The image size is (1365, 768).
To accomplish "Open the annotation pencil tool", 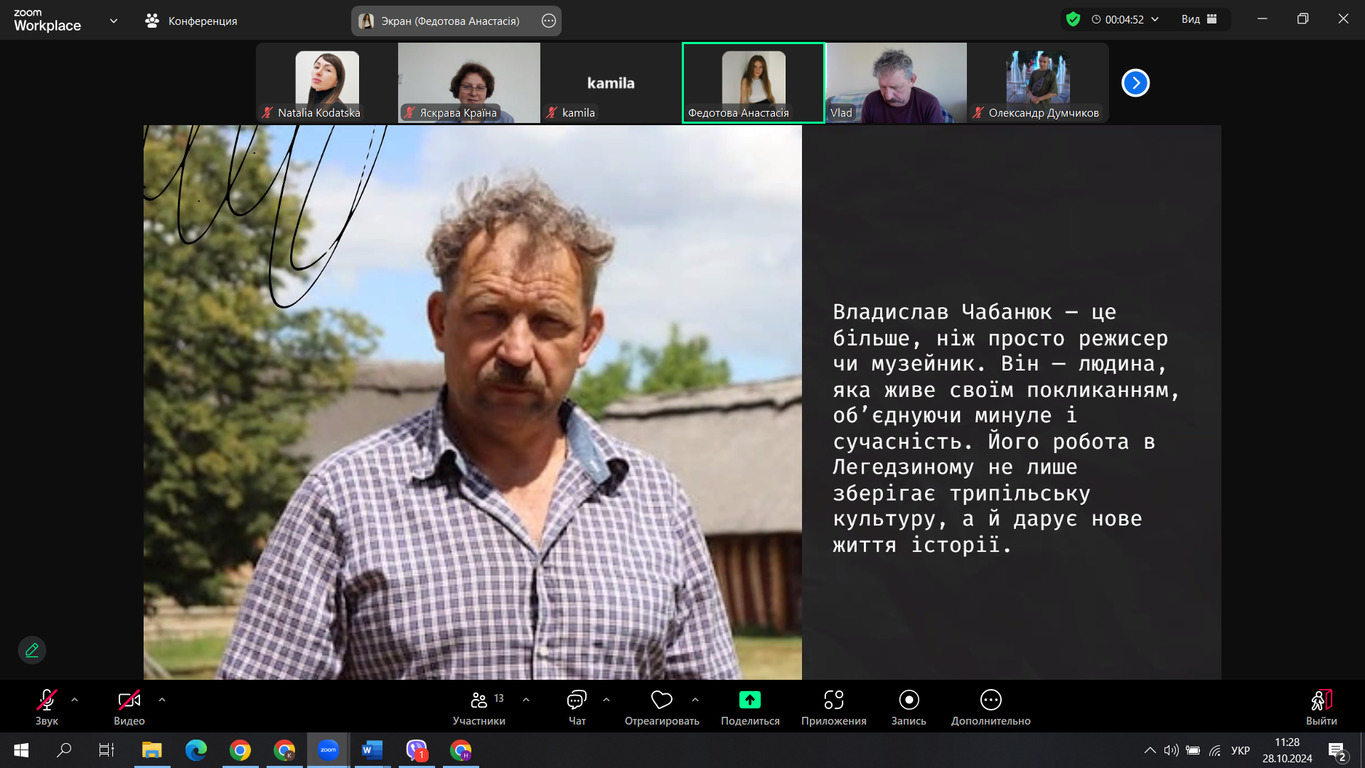I will coord(32,650).
